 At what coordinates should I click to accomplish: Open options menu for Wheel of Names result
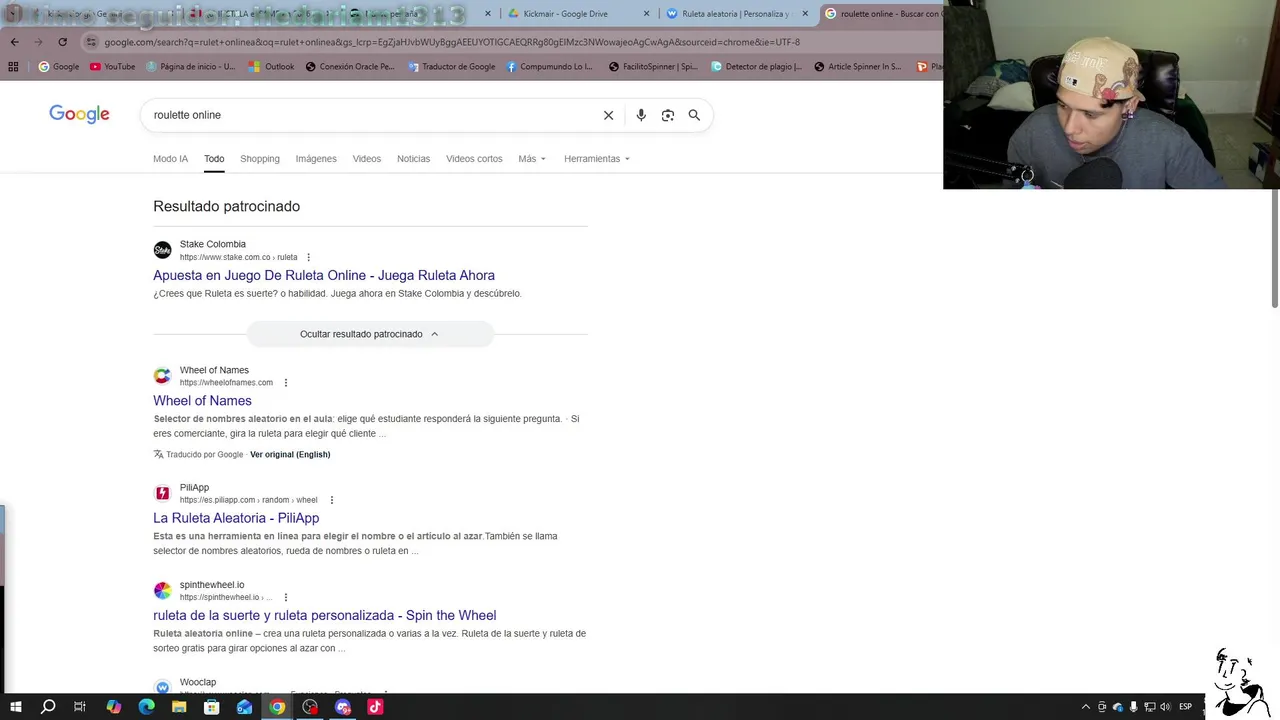click(286, 382)
